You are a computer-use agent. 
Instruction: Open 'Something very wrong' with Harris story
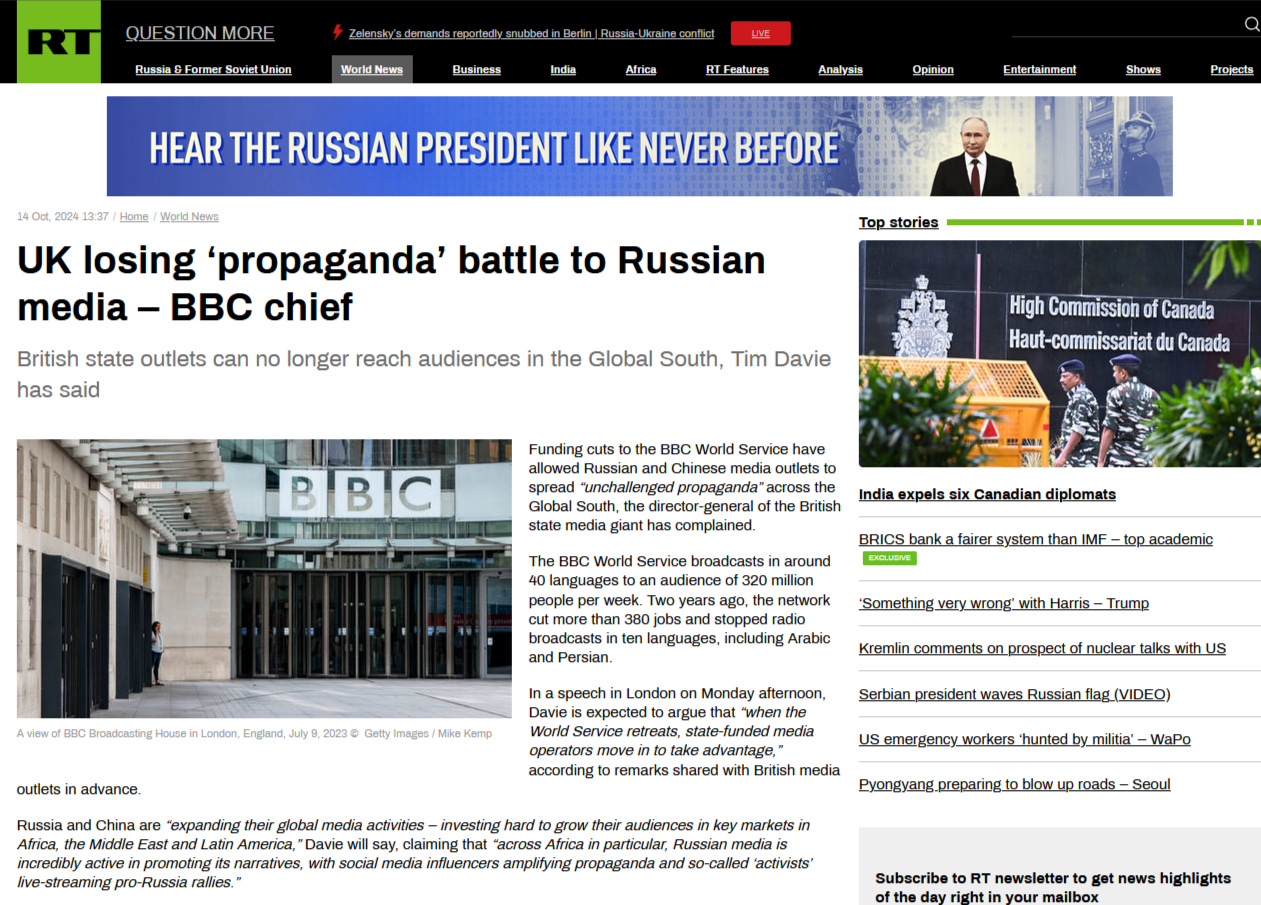point(1004,603)
